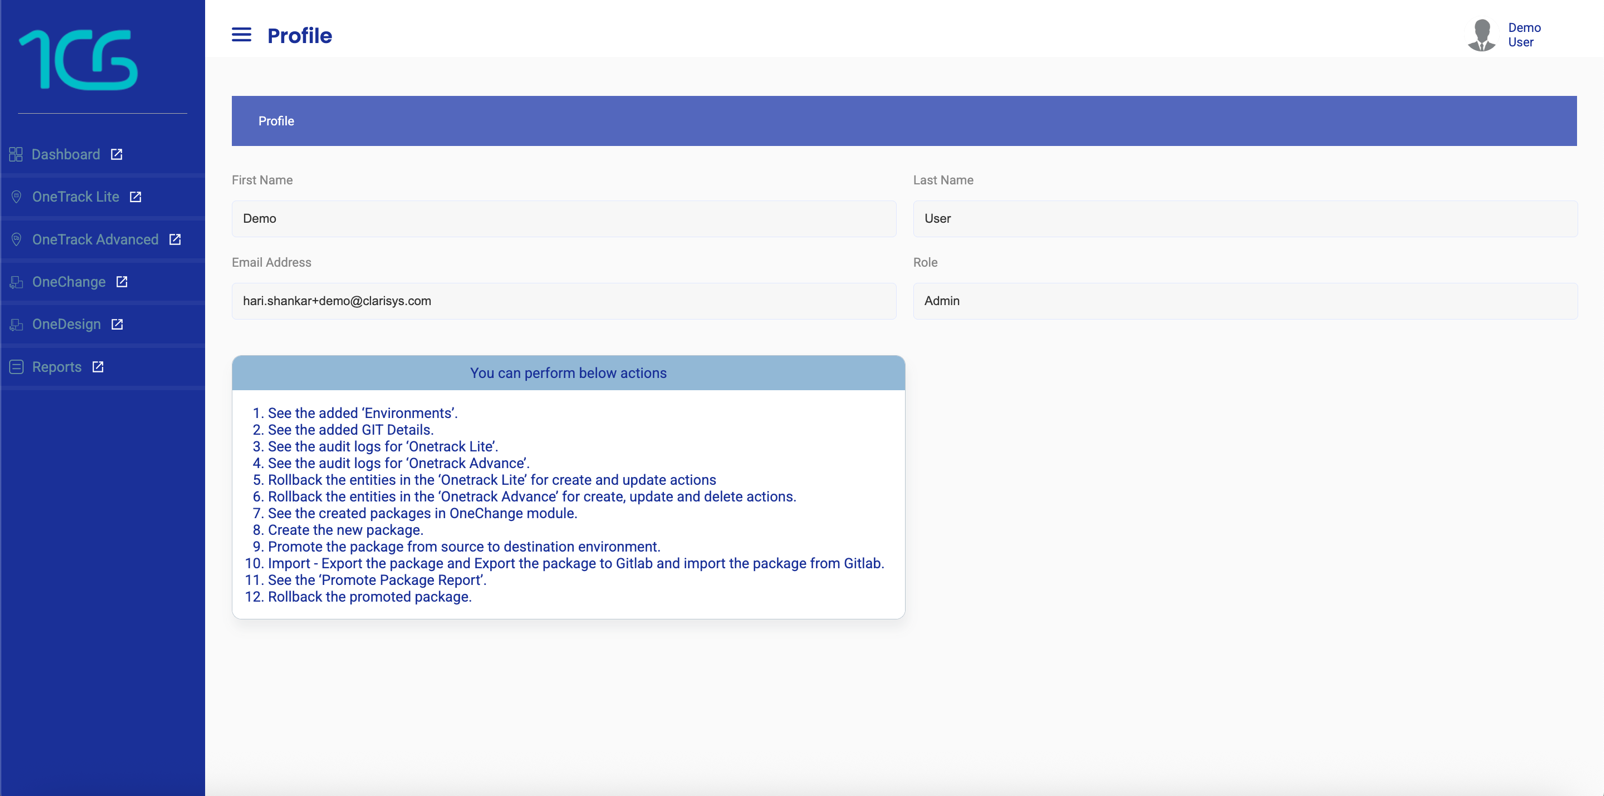Go to OneTrack Advanced in sidebar
1604x796 pixels.
[x=95, y=240]
